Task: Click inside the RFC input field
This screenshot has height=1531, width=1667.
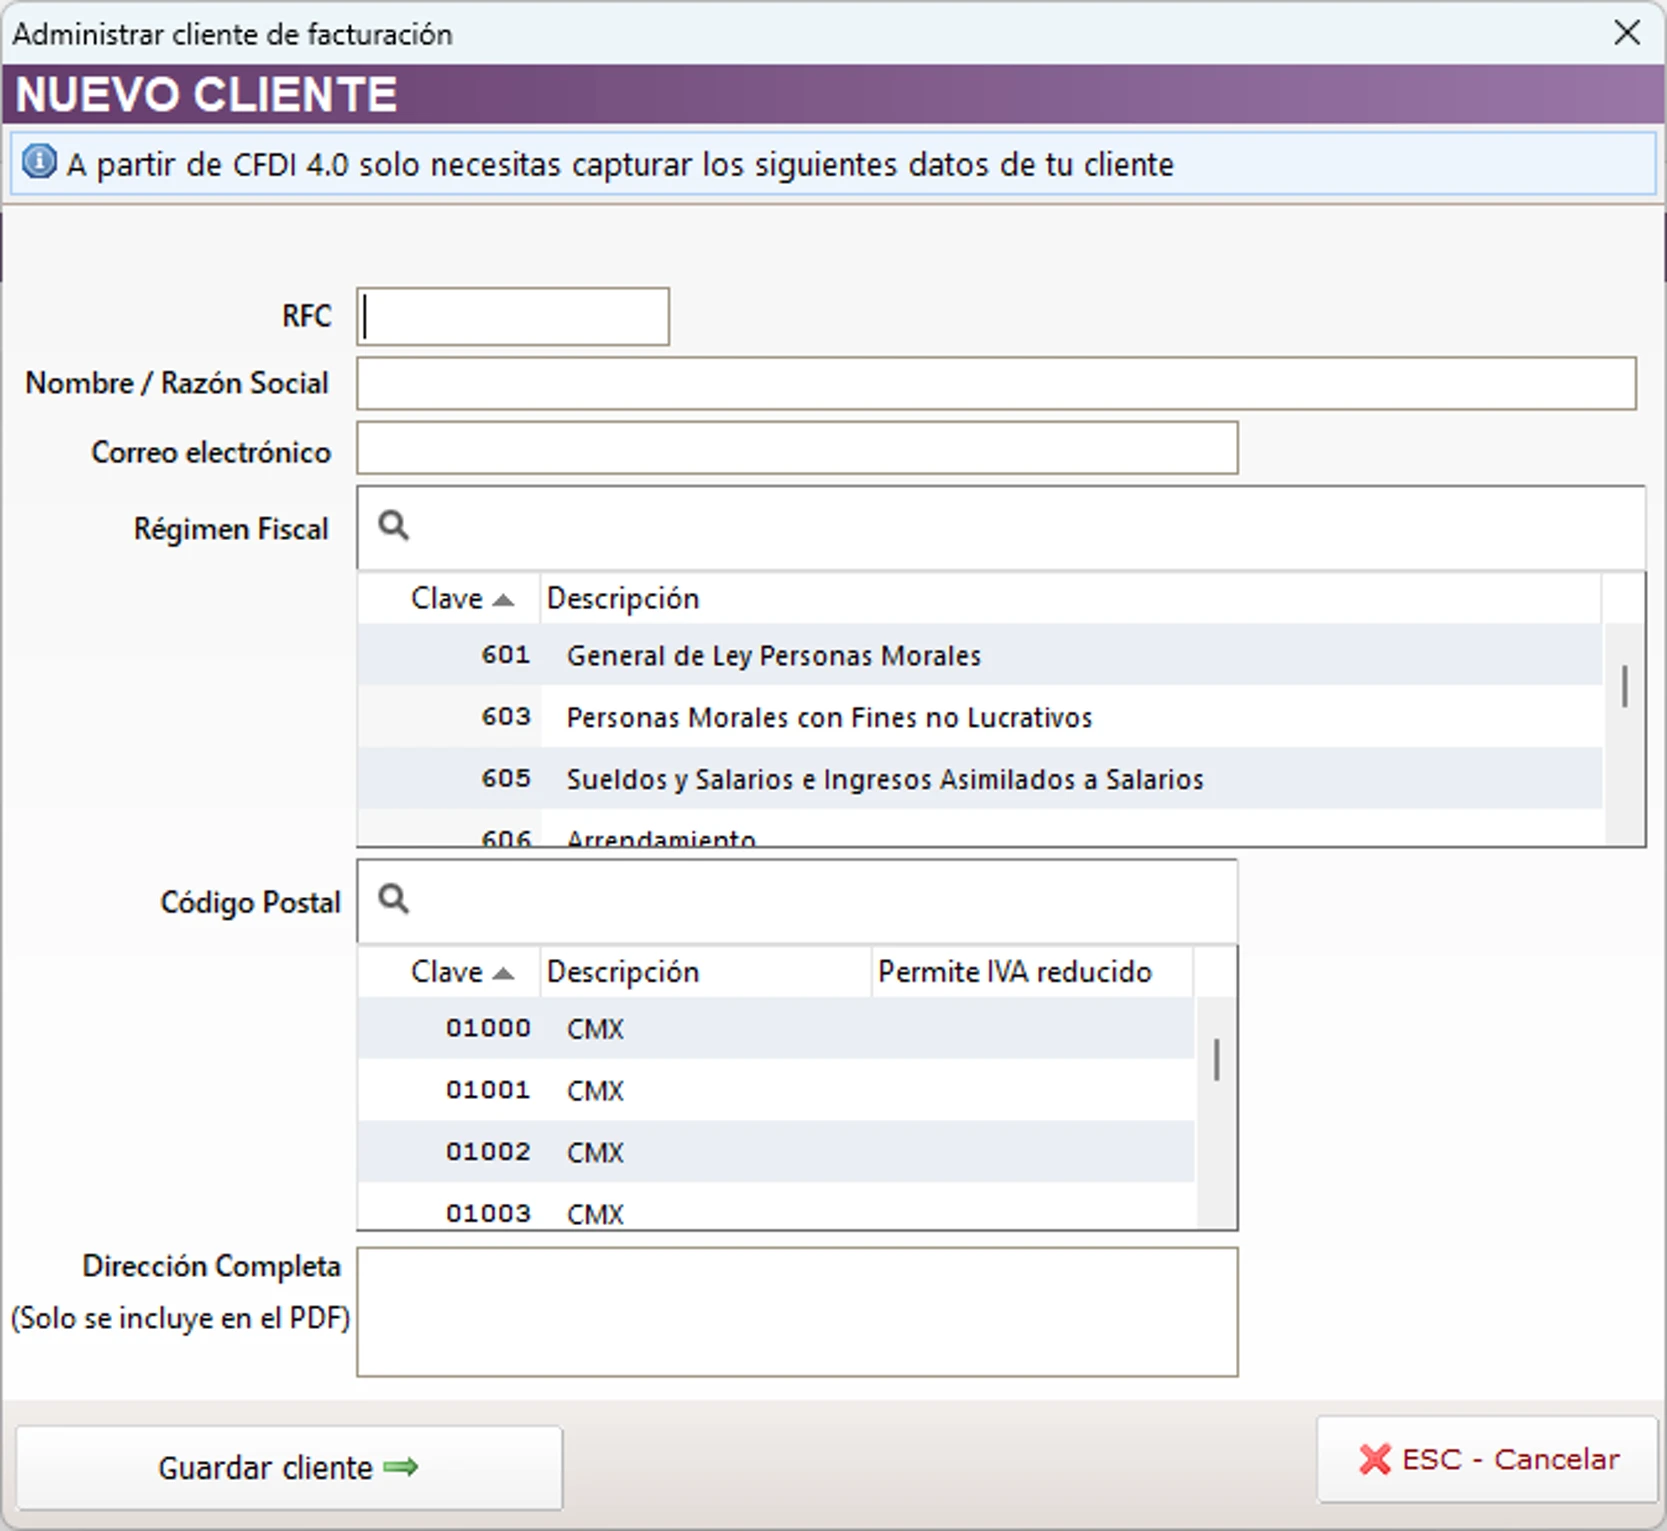Action: click(x=511, y=315)
